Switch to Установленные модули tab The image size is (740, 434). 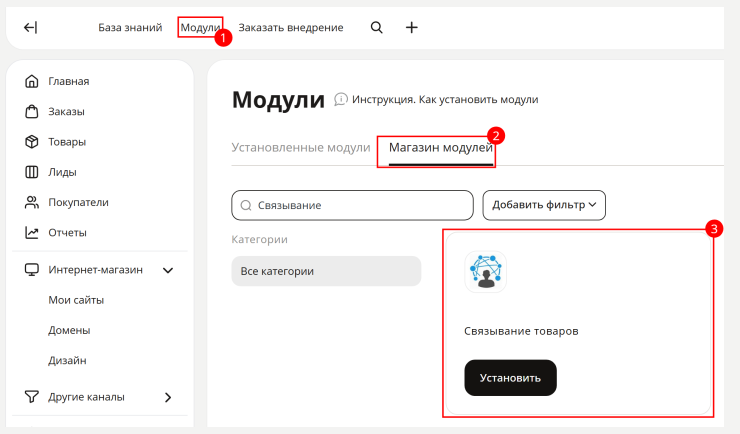tap(301, 148)
